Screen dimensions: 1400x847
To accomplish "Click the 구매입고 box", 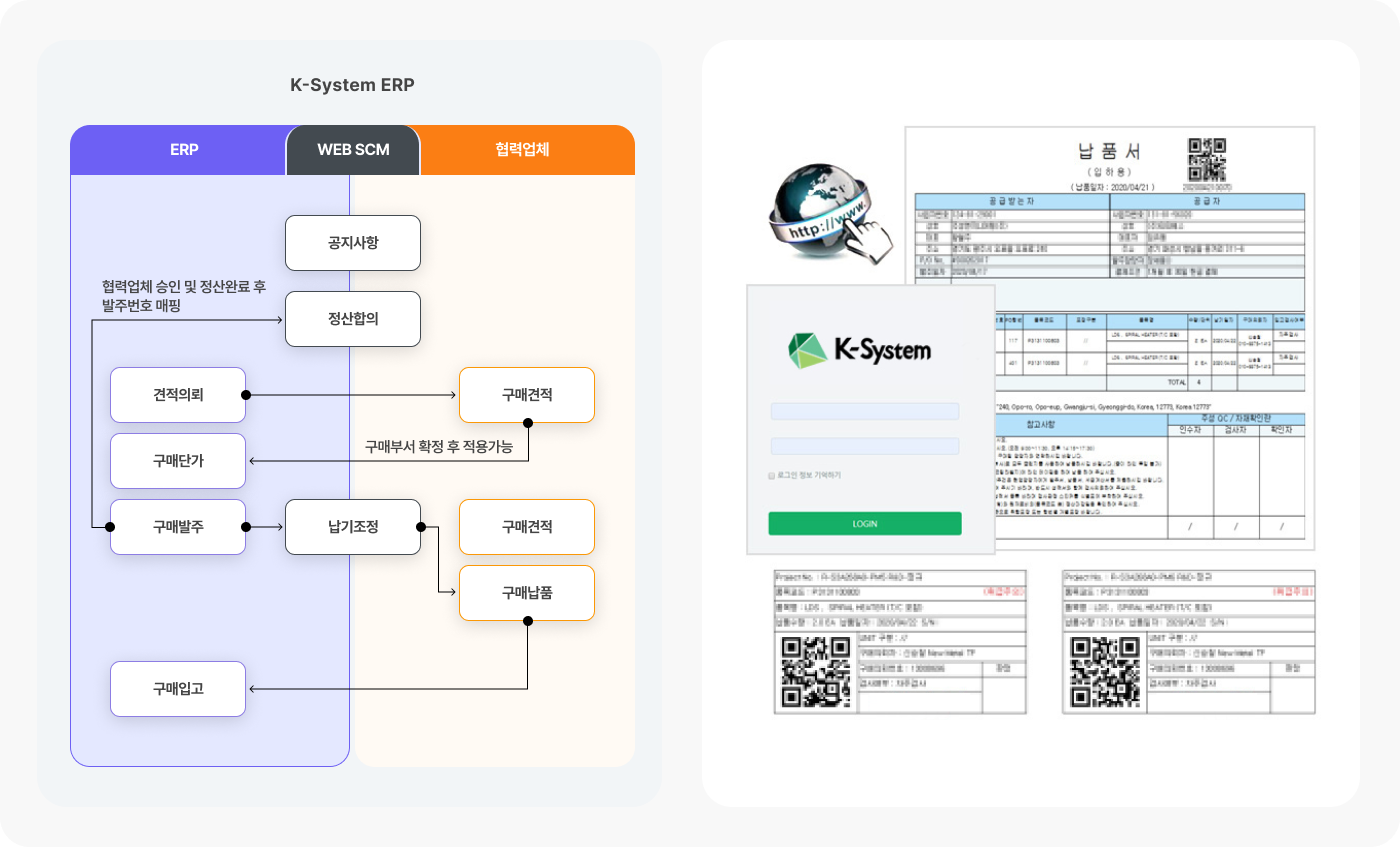I will point(178,689).
